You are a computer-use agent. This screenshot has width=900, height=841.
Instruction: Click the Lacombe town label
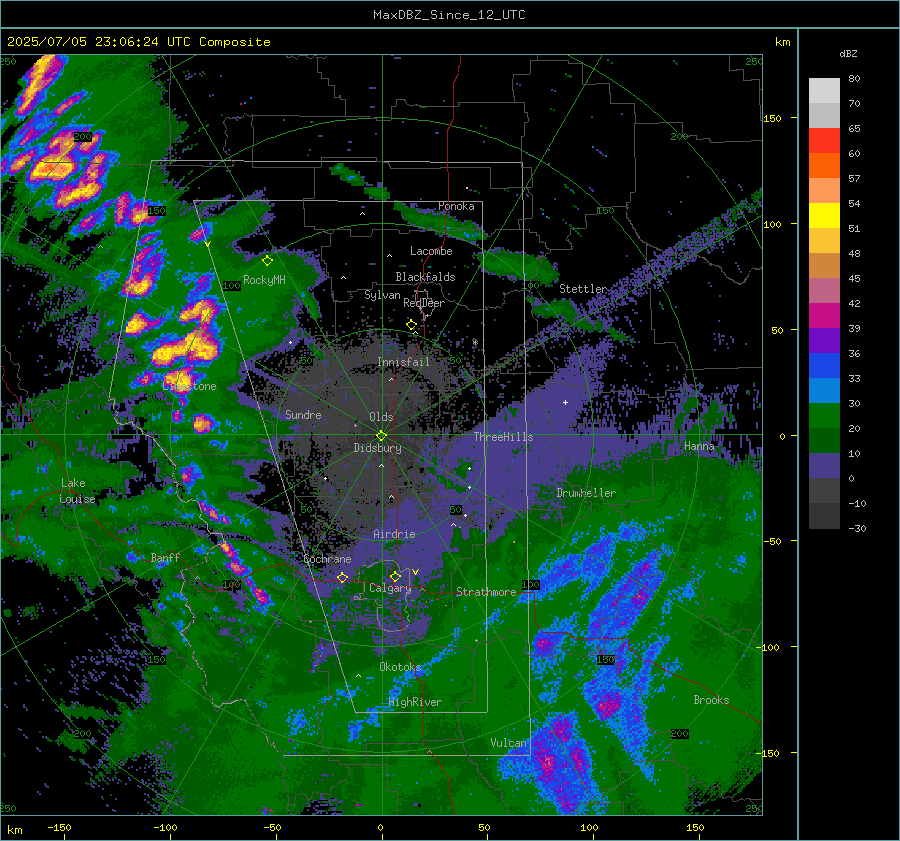pos(431,251)
